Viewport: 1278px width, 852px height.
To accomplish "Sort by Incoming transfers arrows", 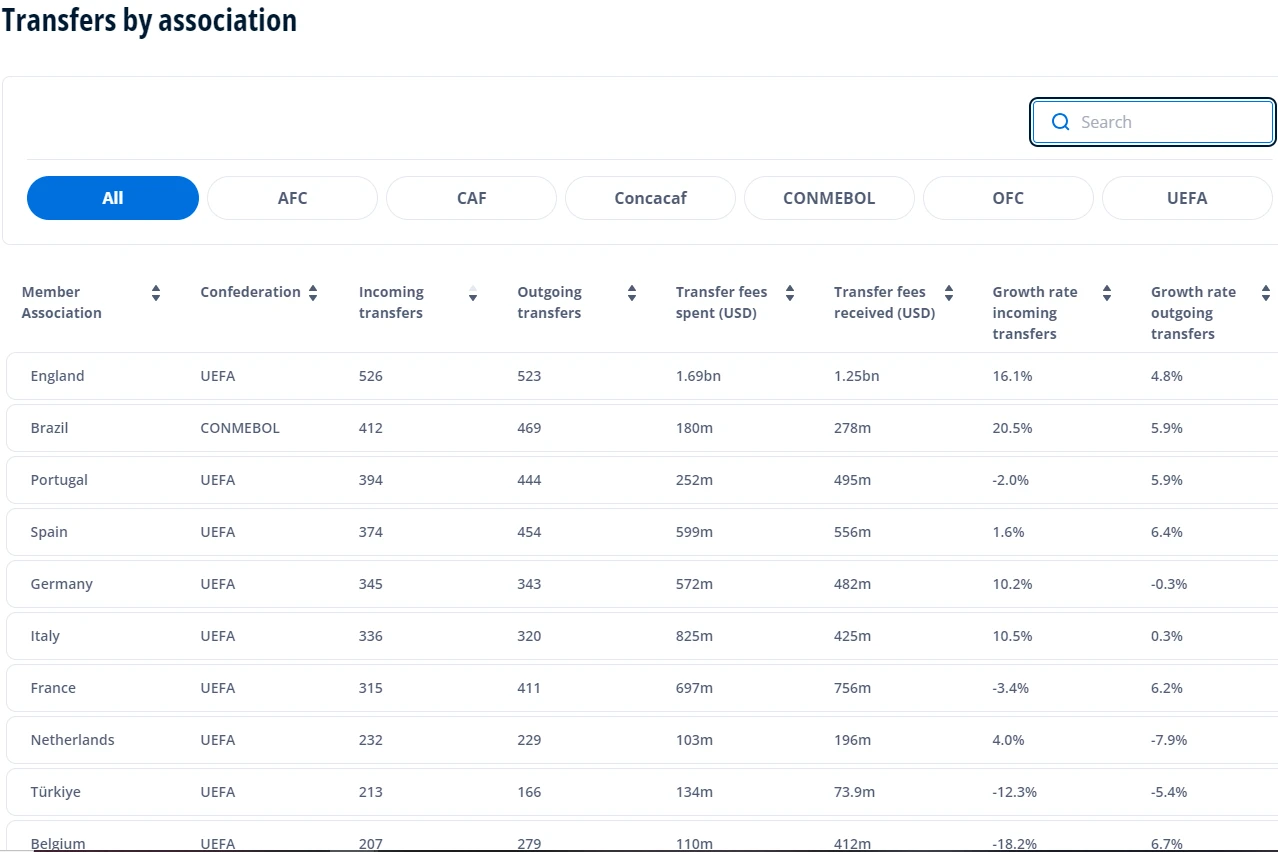I will click(473, 293).
